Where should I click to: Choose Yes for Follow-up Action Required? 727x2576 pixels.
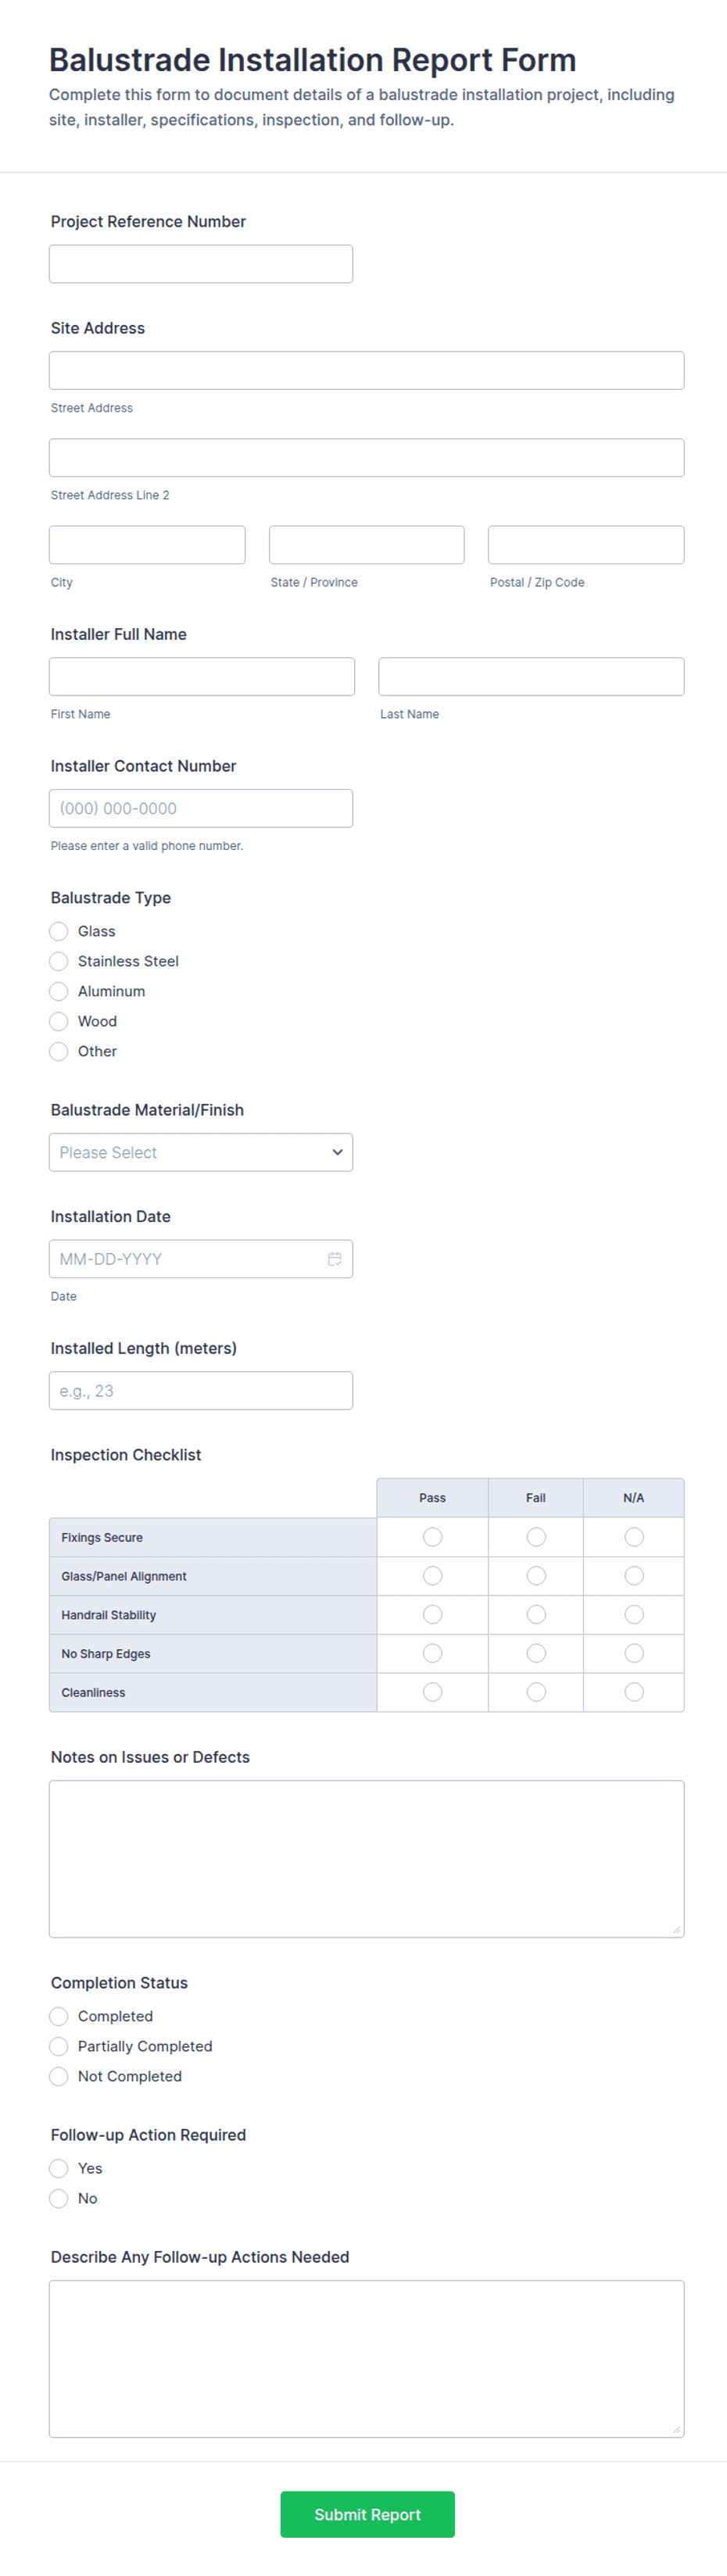coord(59,2168)
